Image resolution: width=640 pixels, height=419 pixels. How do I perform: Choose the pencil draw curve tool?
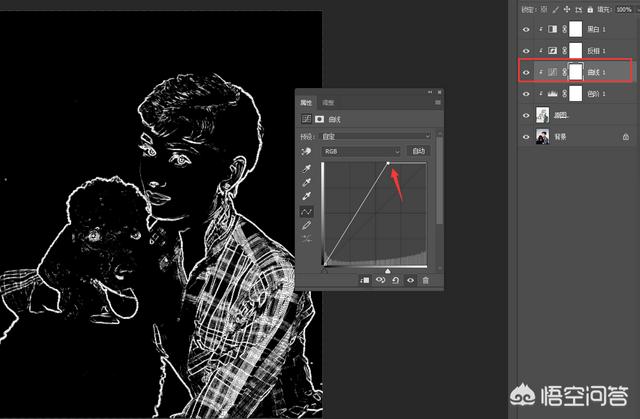click(307, 226)
